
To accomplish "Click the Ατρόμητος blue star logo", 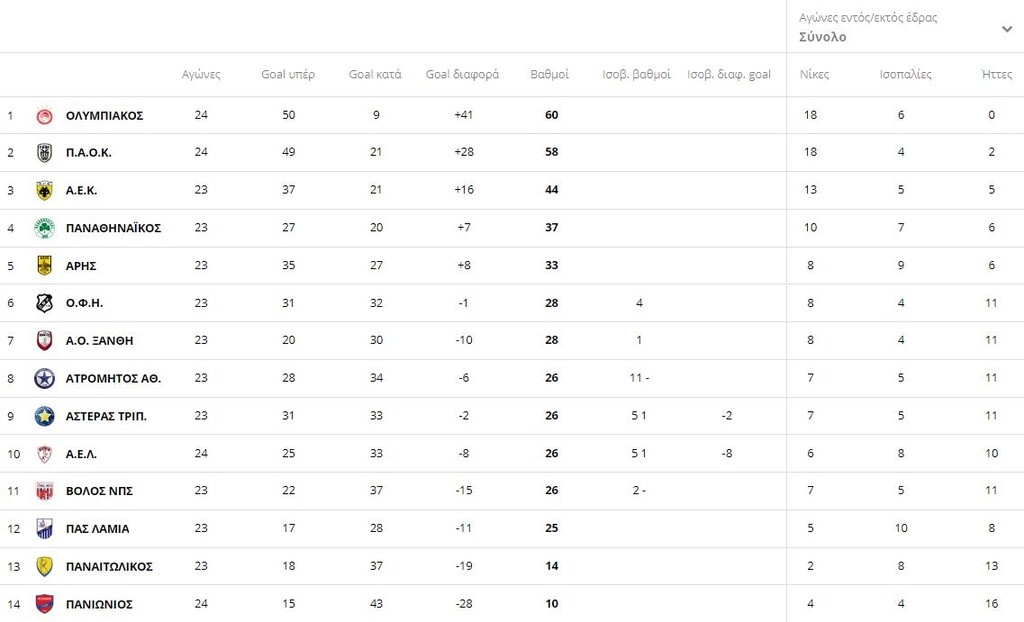I will coord(44,378).
